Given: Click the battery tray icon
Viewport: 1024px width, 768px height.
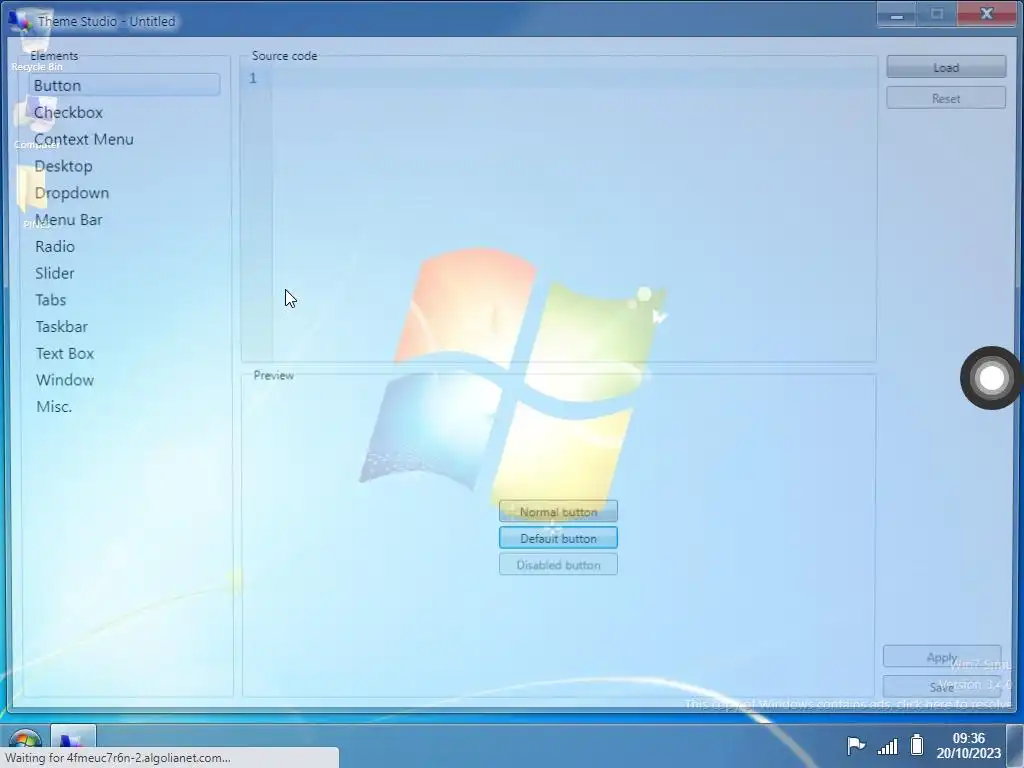Looking at the screenshot, I should pyautogui.click(x=917, y=744).
